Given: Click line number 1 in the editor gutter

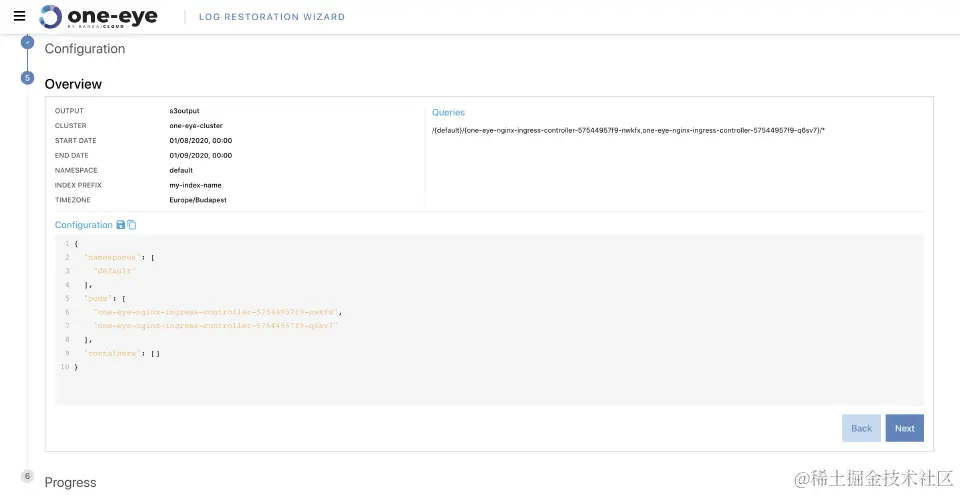Looking at the screenshot, I should [67, 244].
